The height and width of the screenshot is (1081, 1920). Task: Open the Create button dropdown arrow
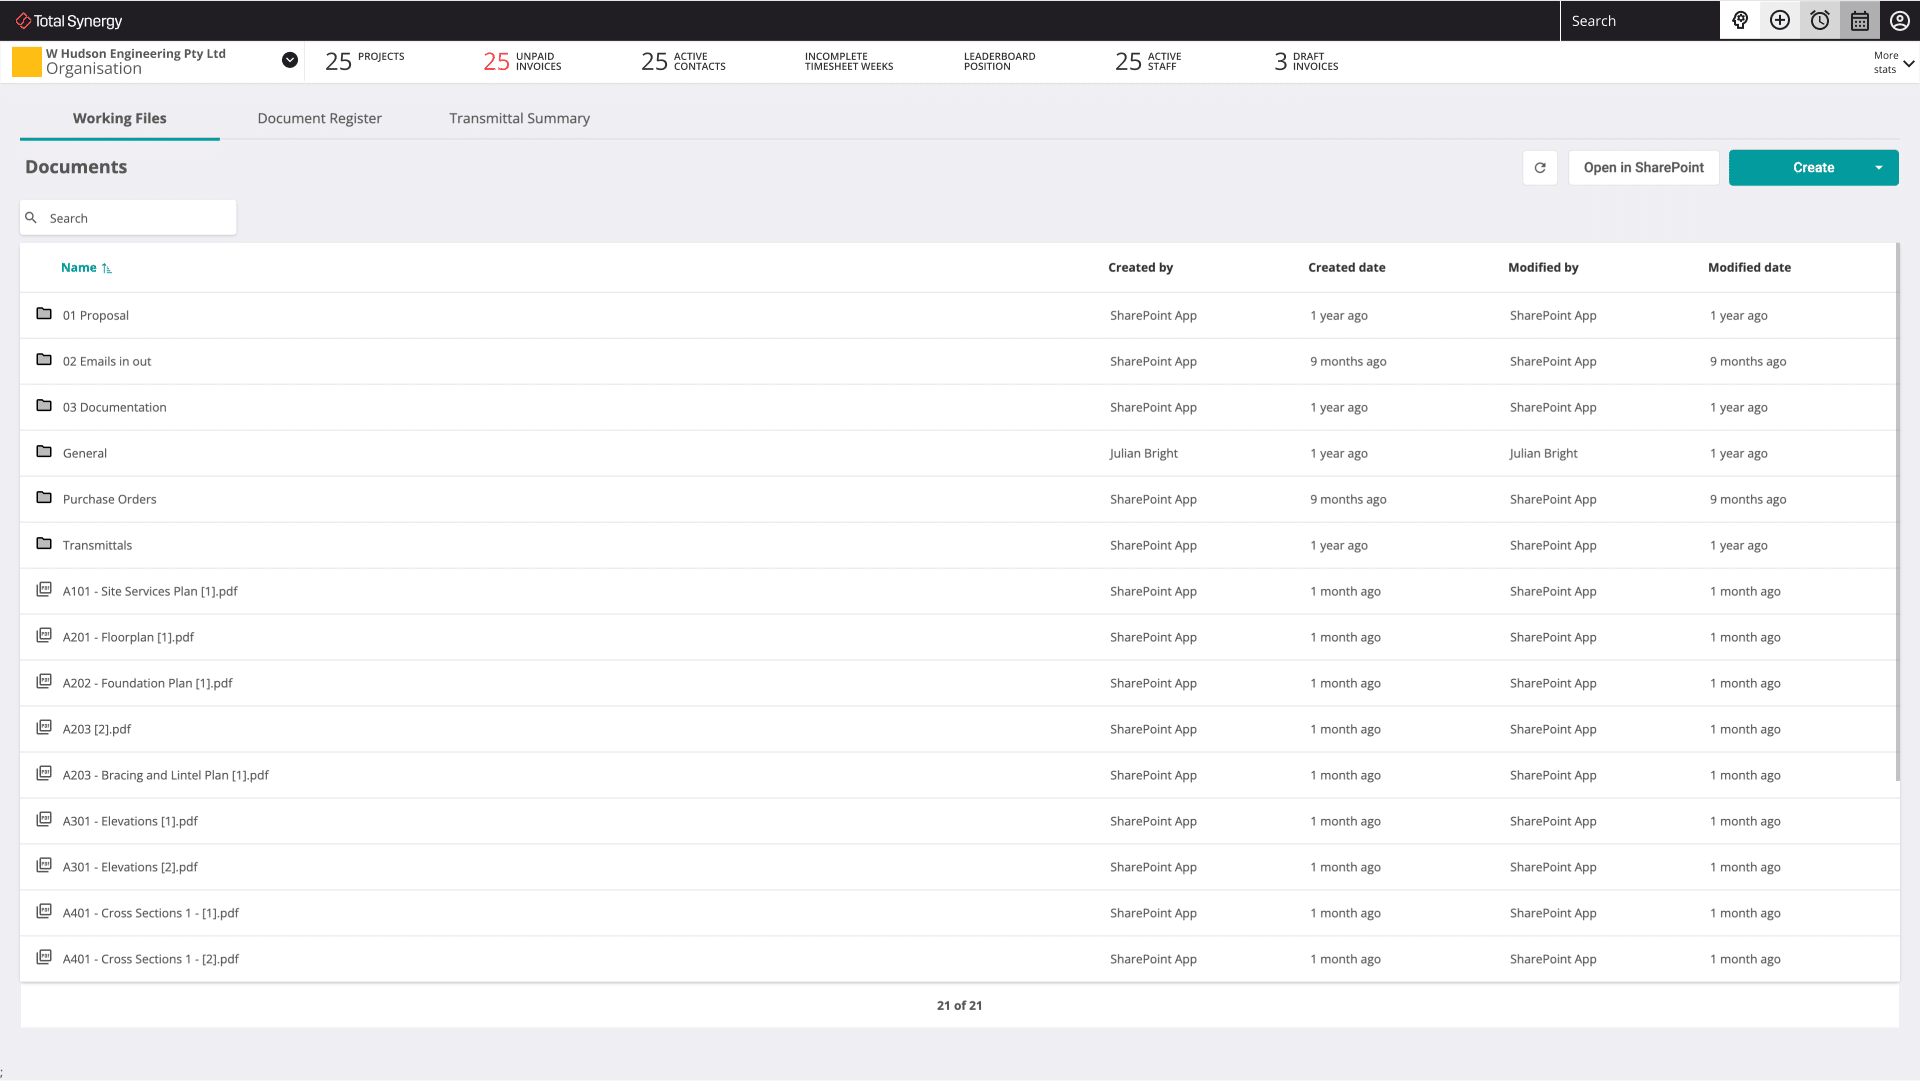(x=1879, y=167)
